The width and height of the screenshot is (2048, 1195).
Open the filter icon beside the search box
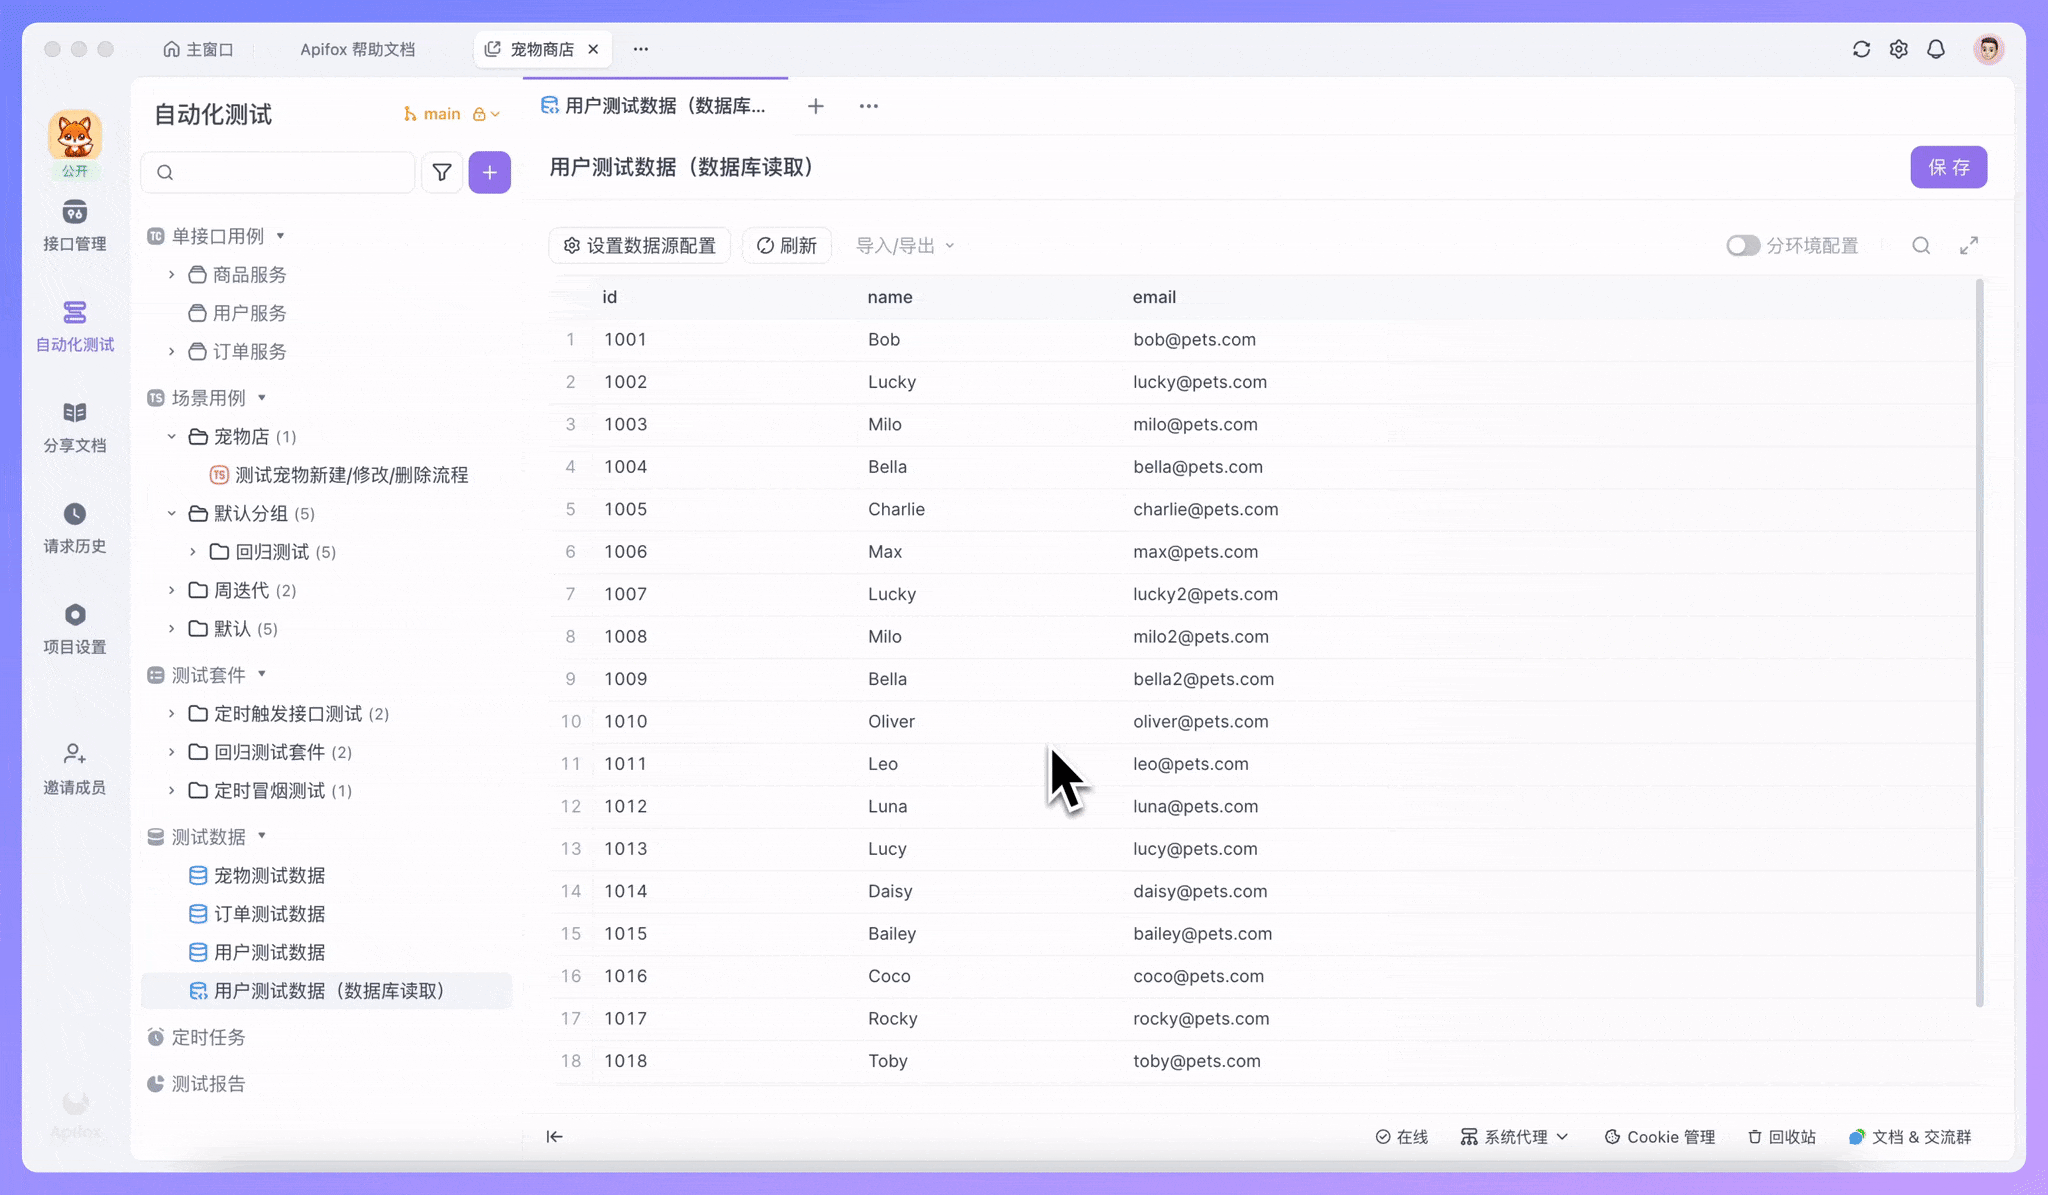pyautogui.click(x=441, y=172)
